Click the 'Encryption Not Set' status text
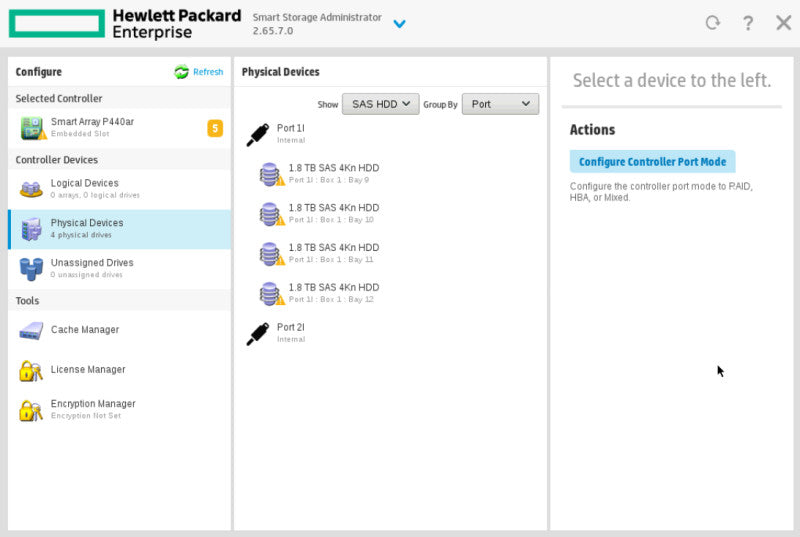Screen dimensions: 800x537 tap(86, 416)
